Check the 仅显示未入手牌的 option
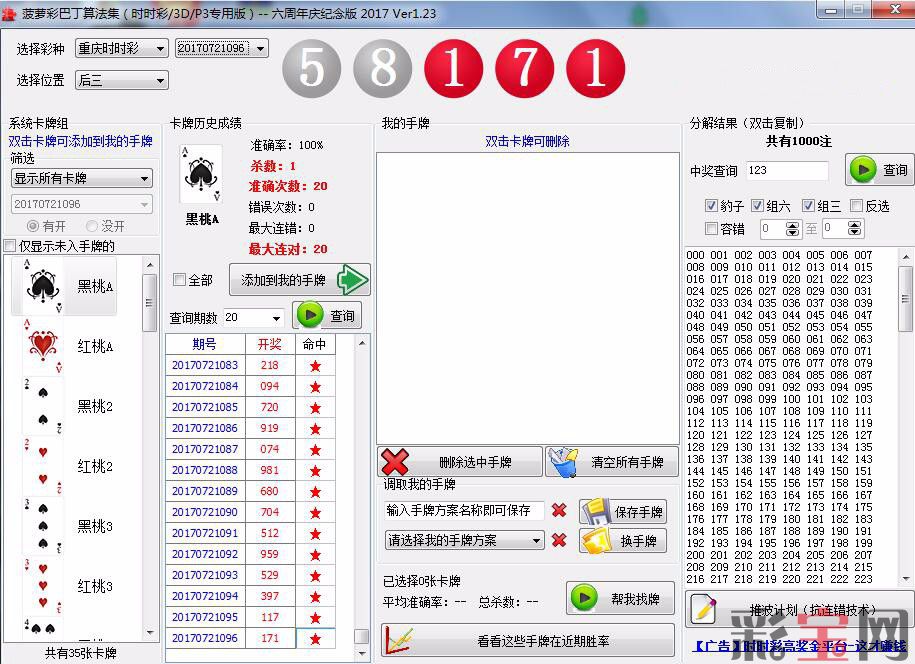Image resolution: width=915 pixels, height=664 pixels. (10, 246)
